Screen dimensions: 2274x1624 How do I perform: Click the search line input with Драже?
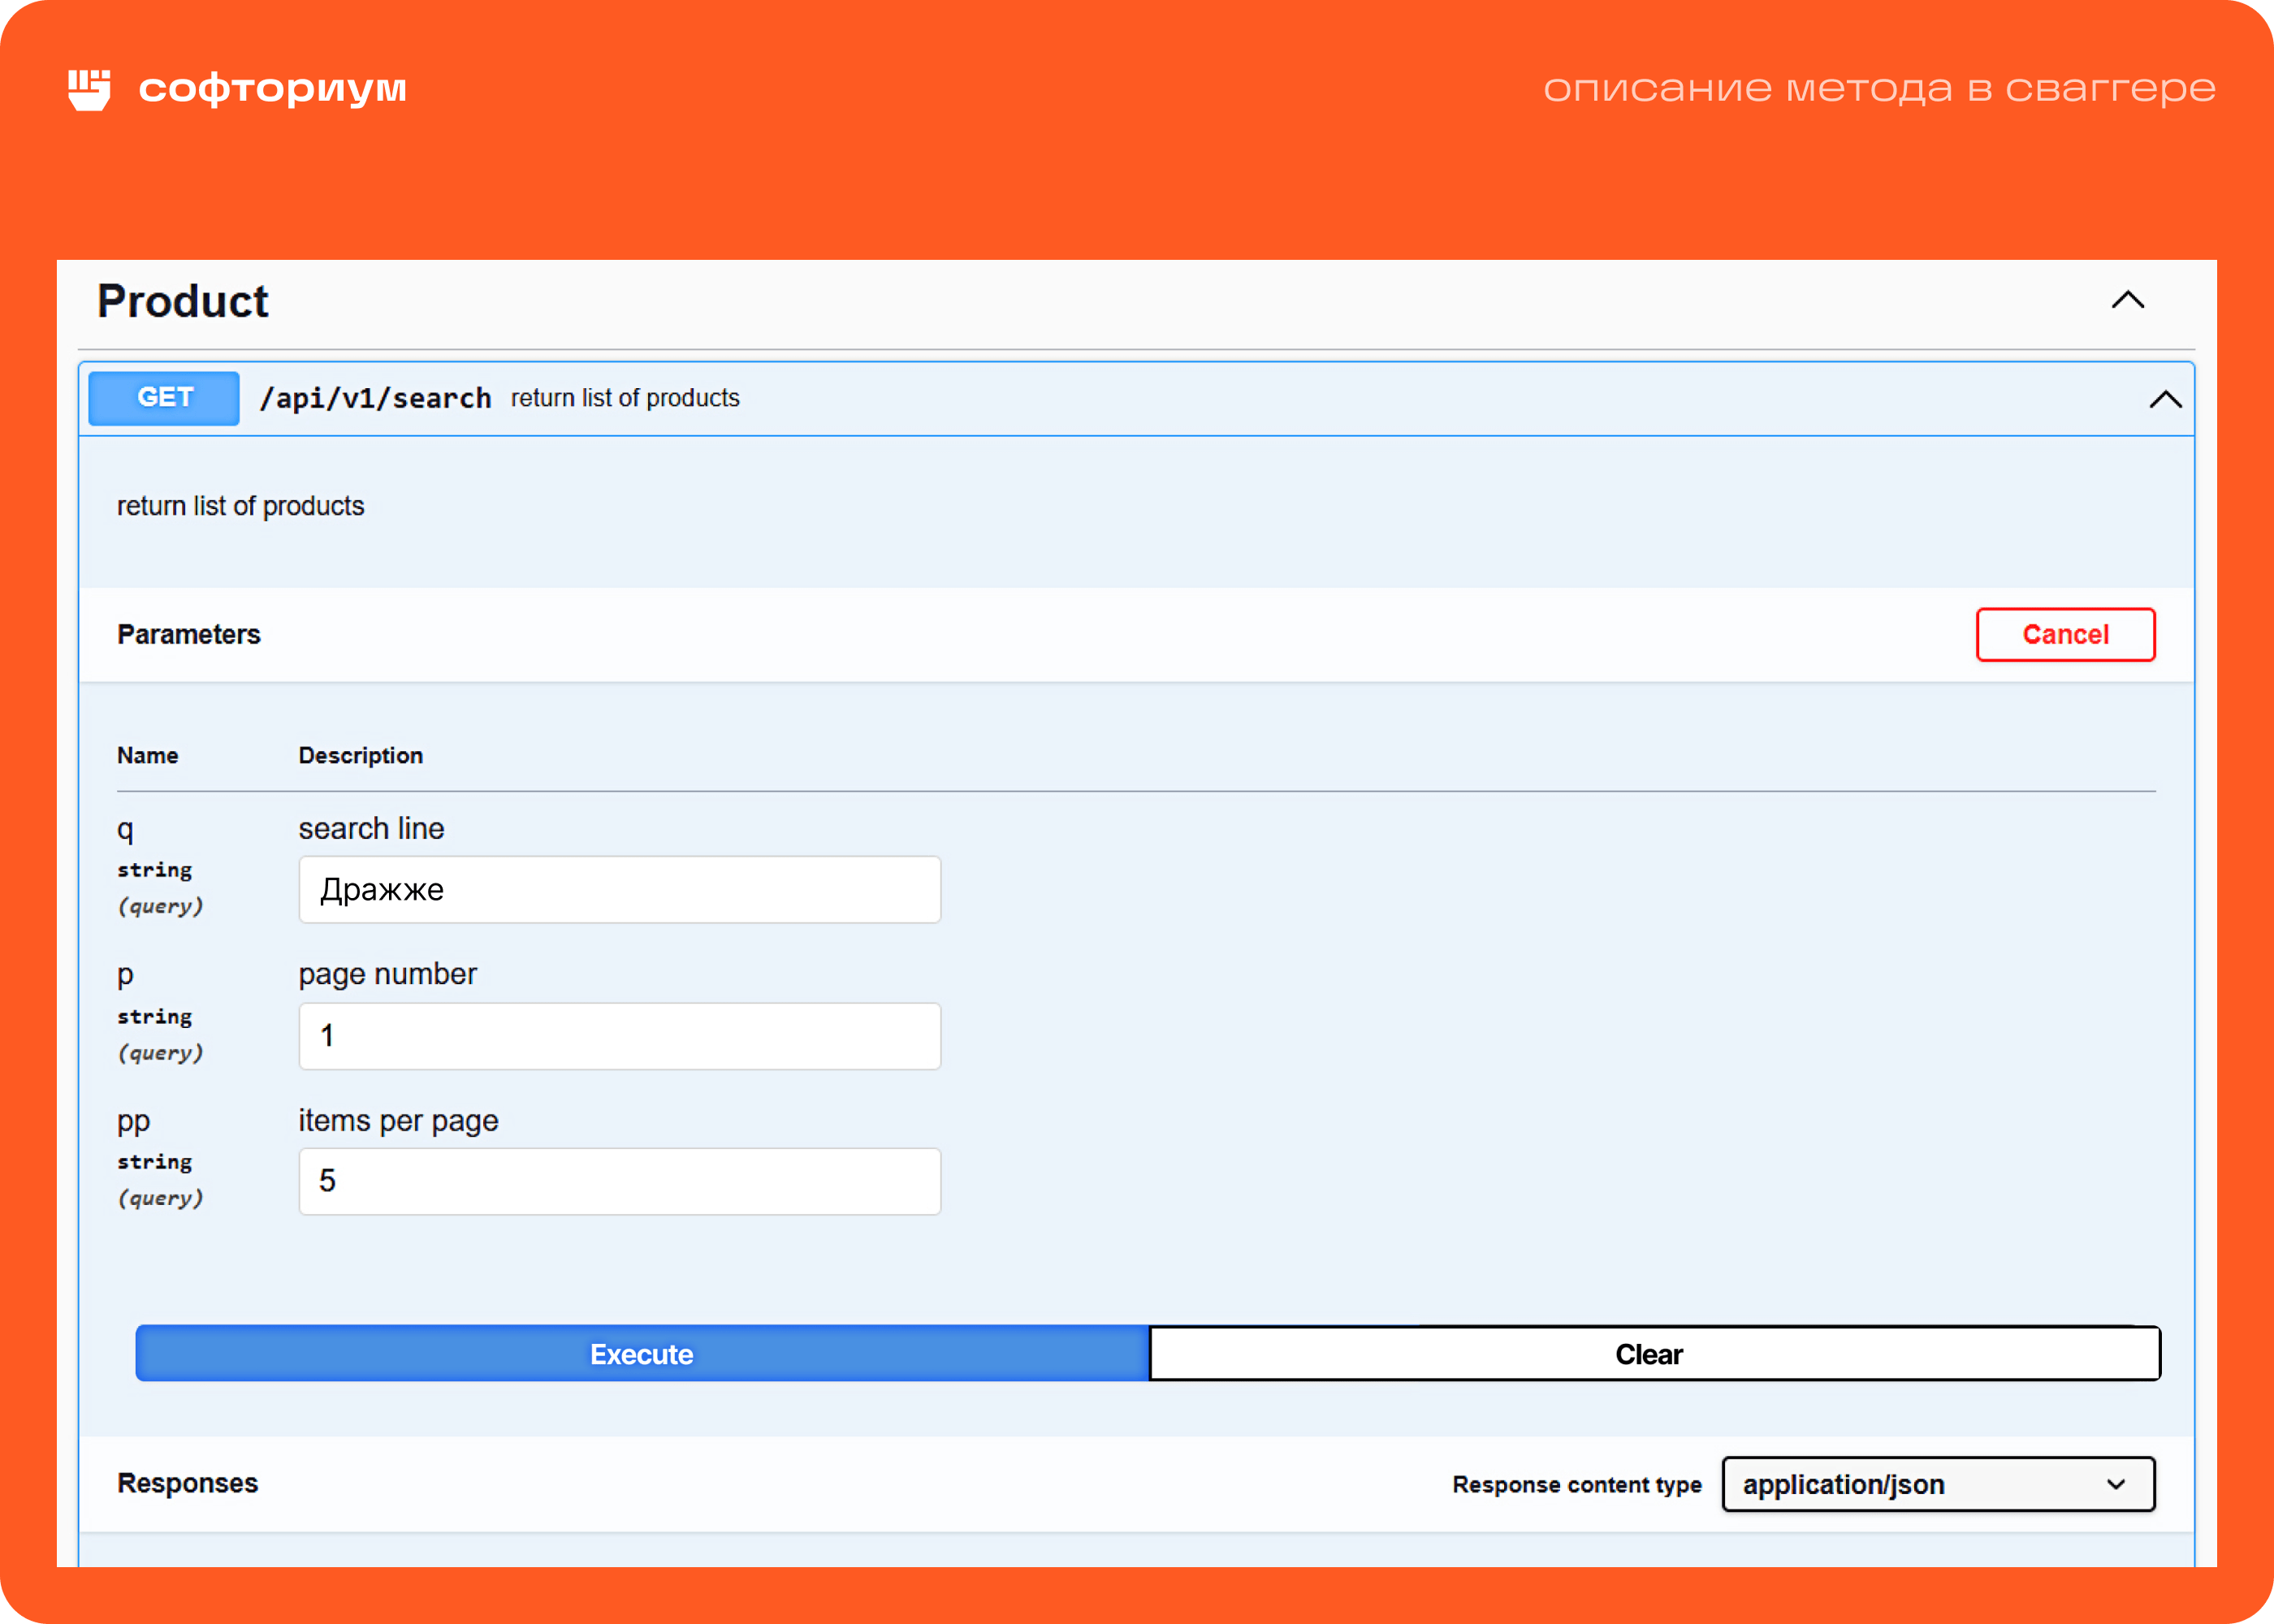click(619, 889)
